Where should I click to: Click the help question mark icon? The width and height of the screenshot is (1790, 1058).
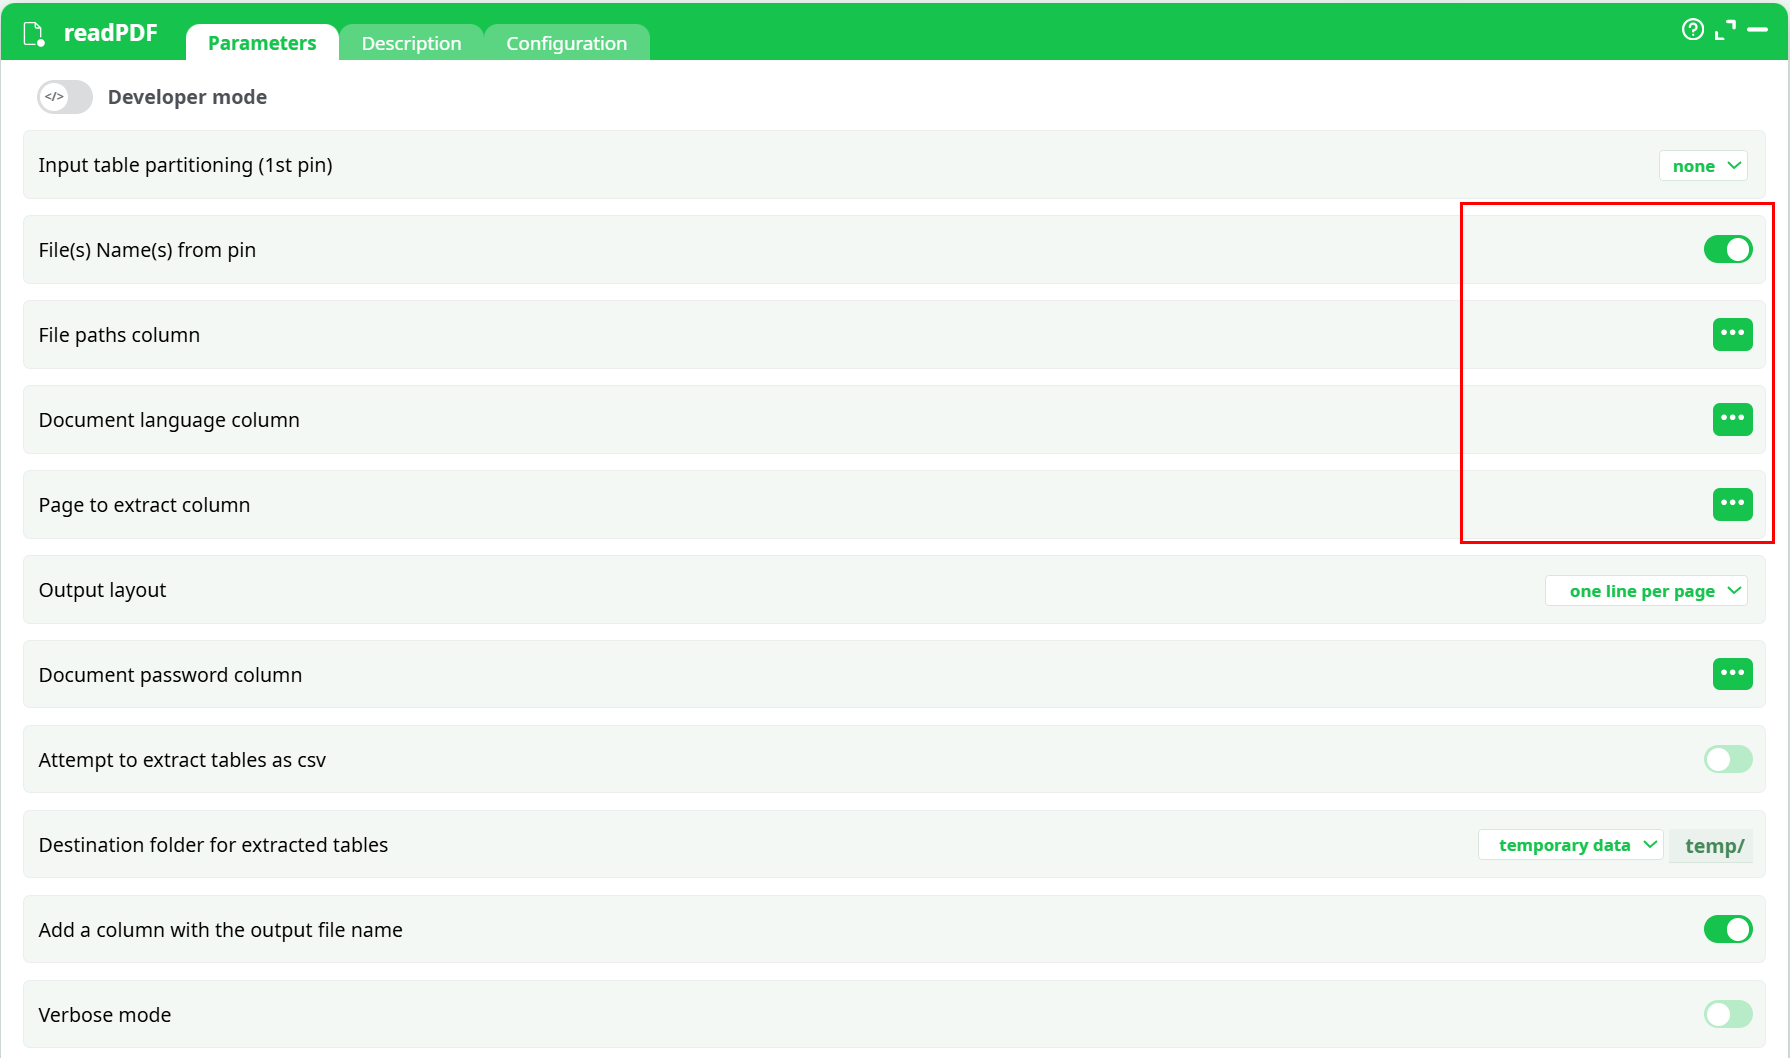[1692, 30]
